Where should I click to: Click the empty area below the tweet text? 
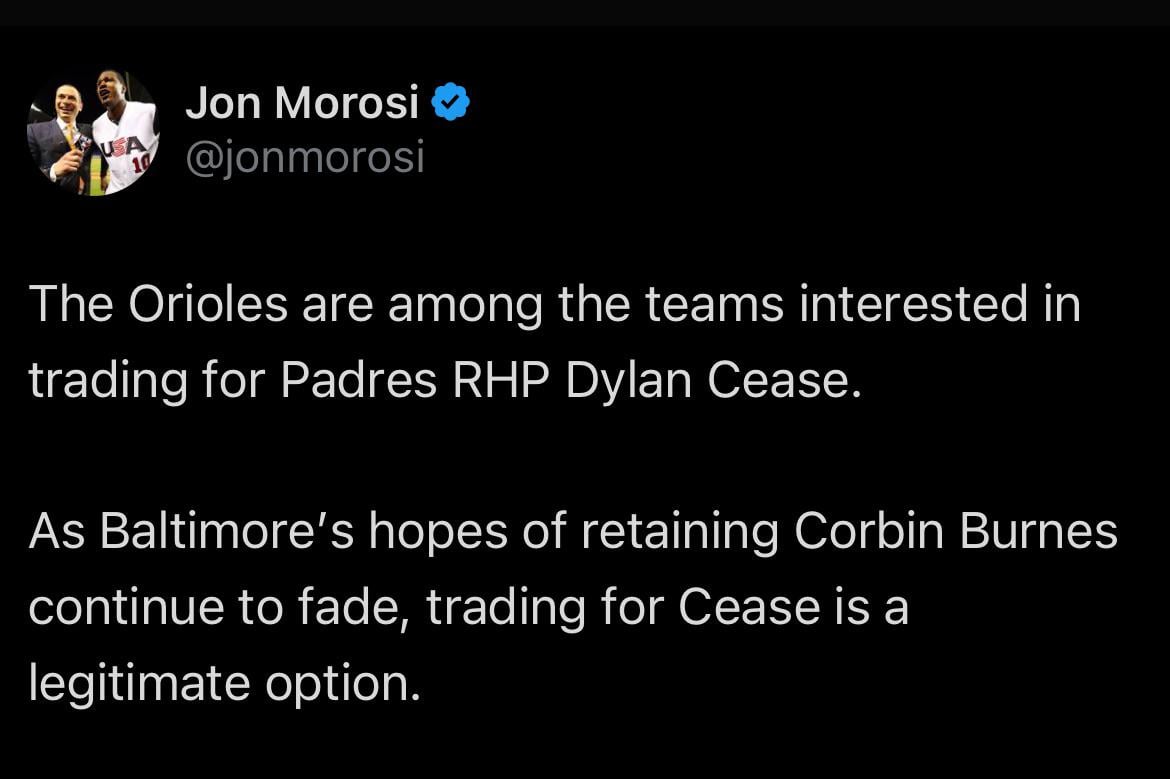pyautogui.click(x=585, y=745)
